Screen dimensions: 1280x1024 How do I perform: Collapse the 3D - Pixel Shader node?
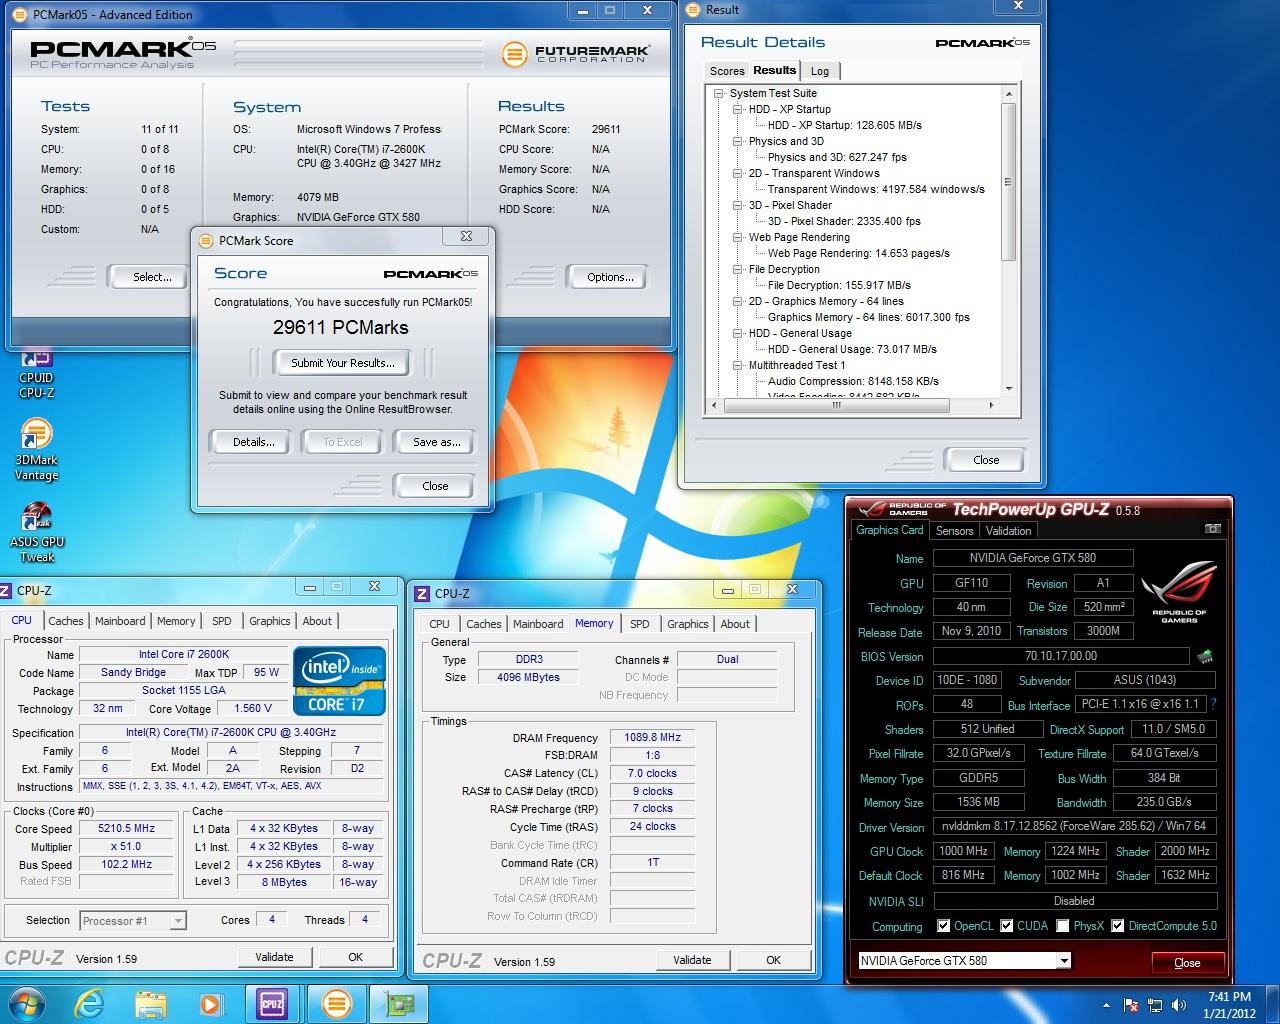point(737,205)
